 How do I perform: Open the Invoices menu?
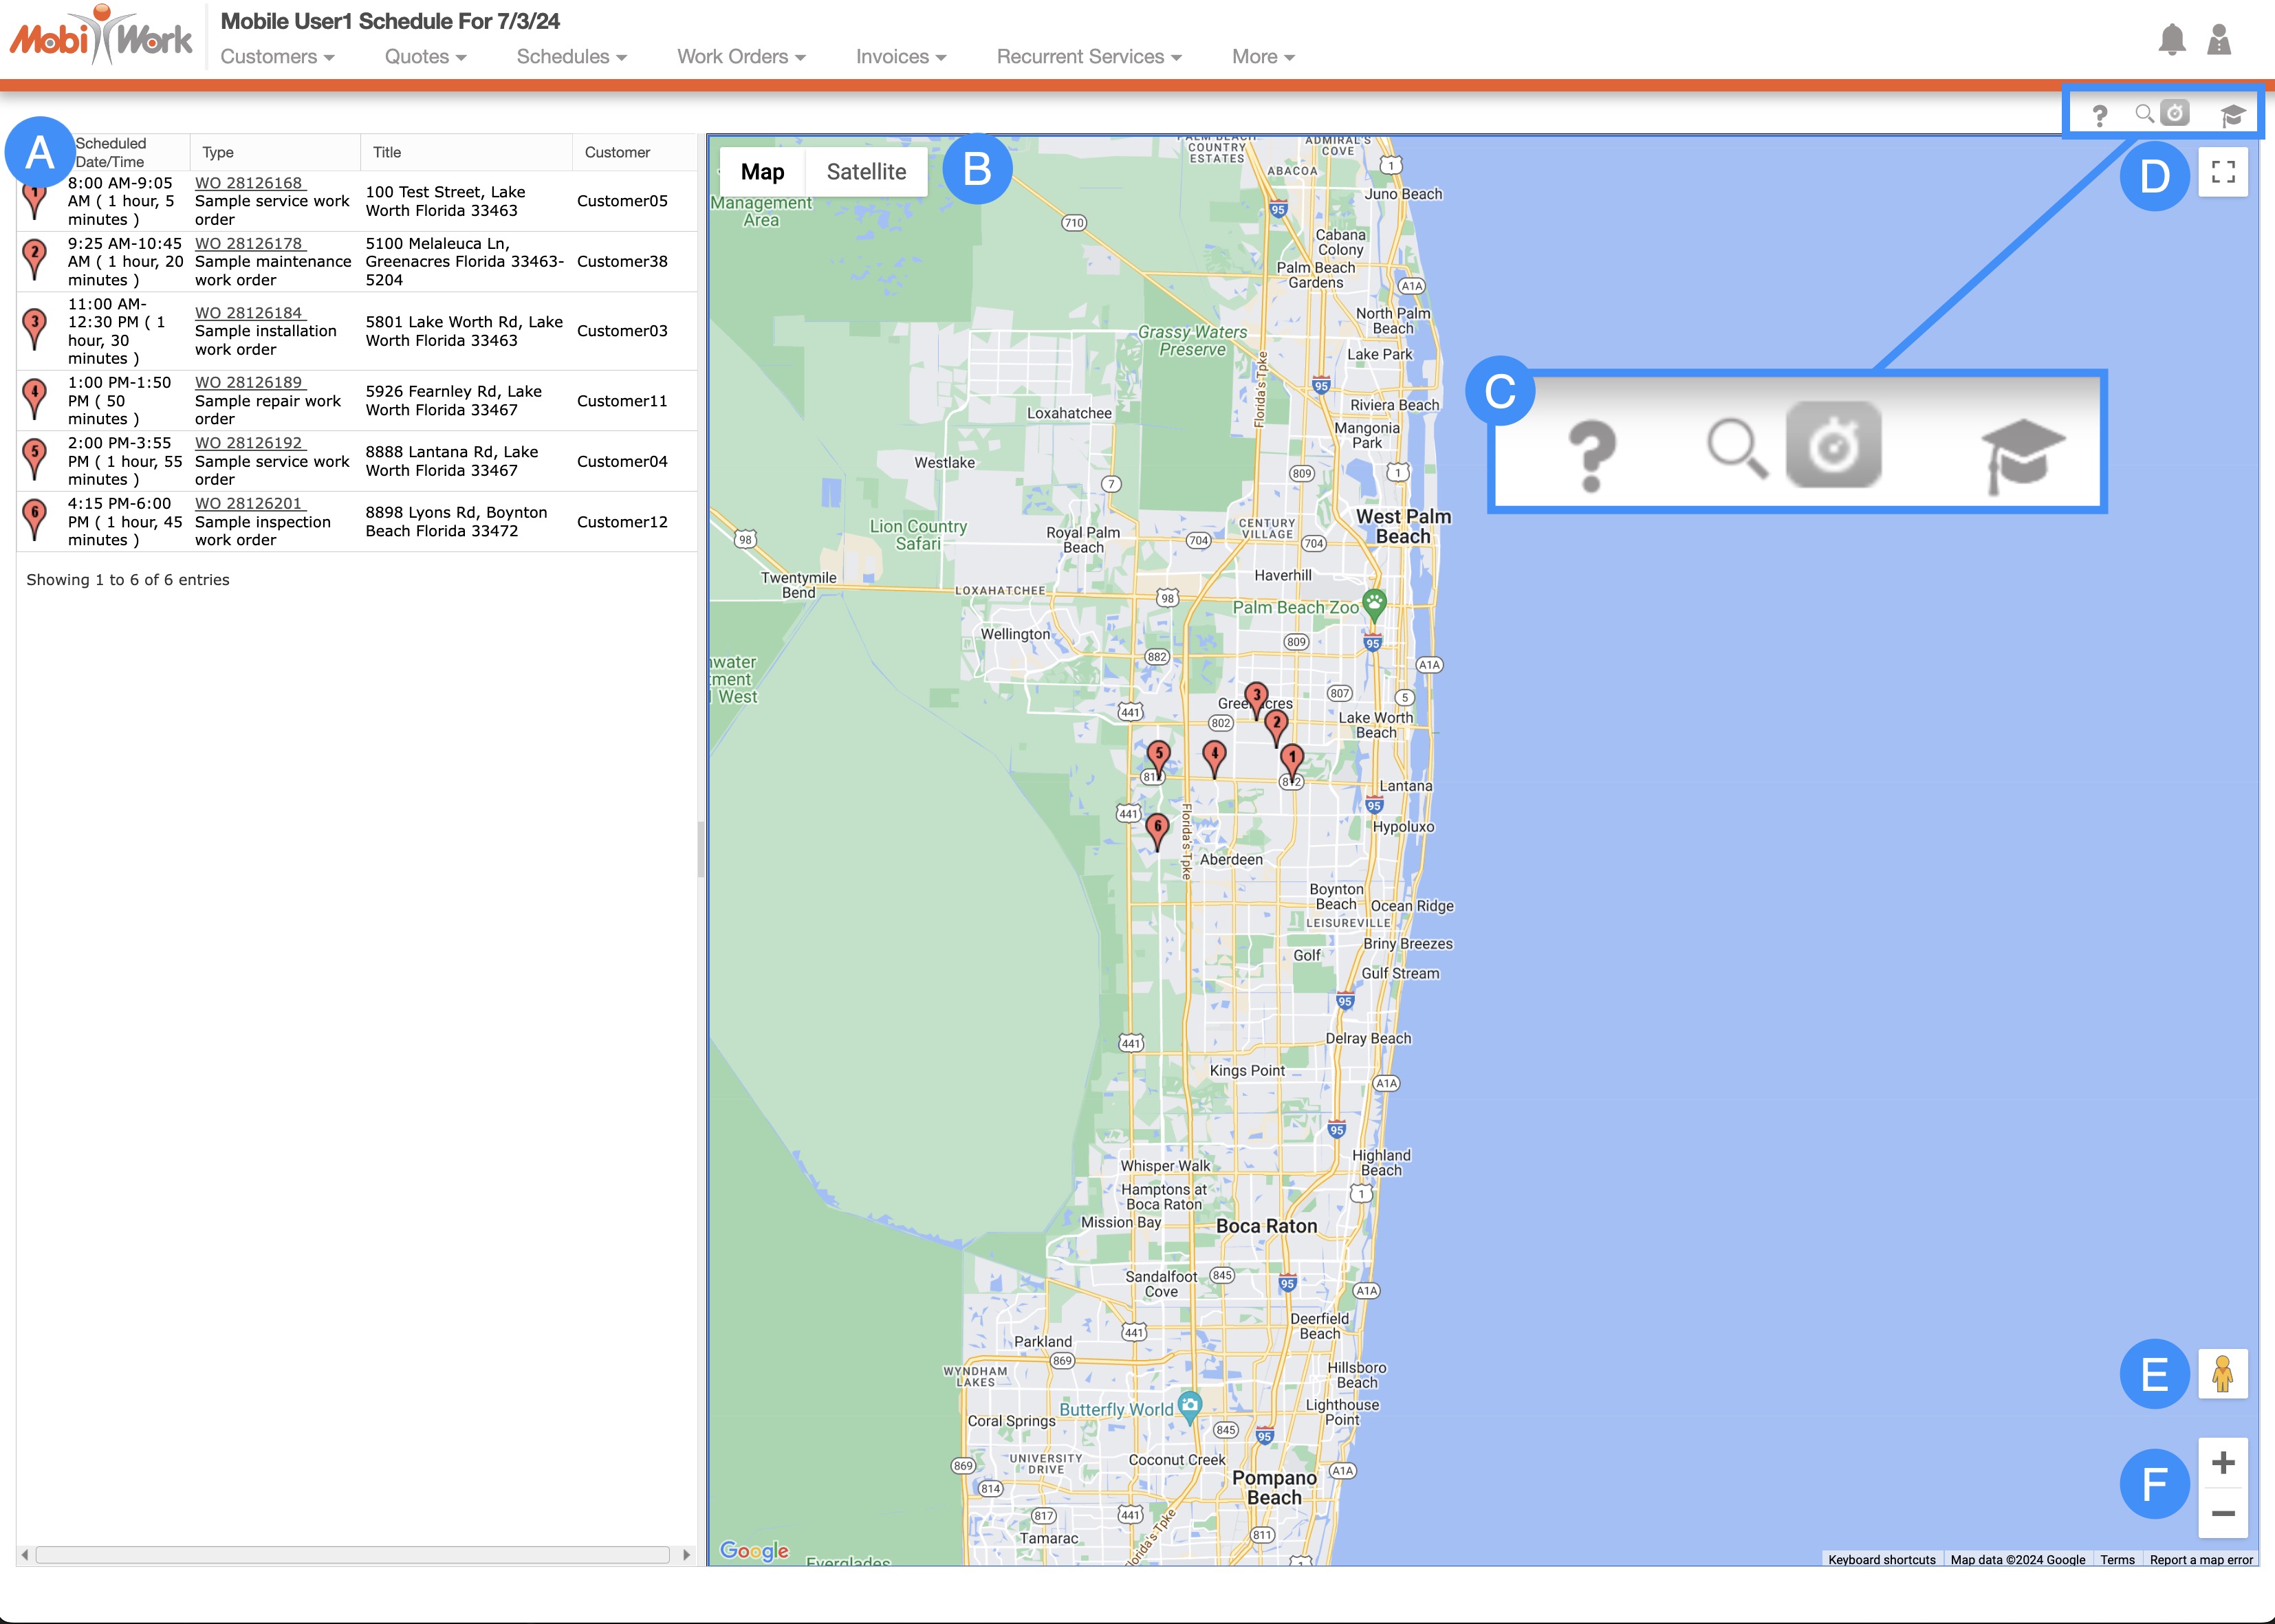(900, 57)
